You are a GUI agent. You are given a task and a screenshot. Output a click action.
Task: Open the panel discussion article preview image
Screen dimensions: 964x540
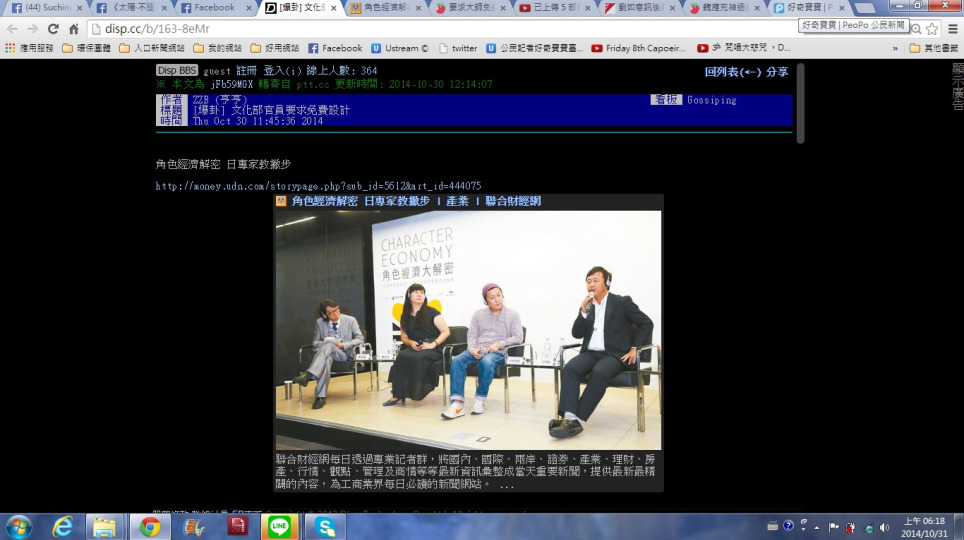[468, 330]
